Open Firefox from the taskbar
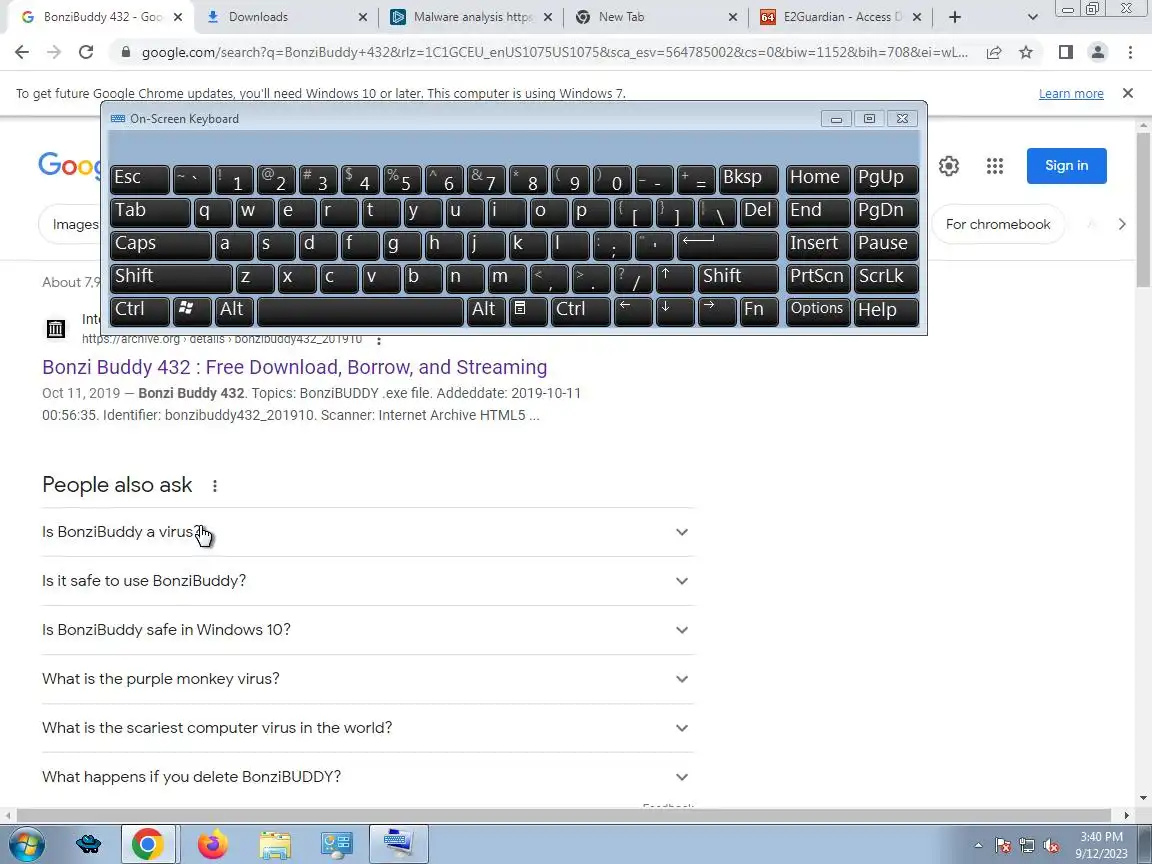Screen dimensions: 1152x864 point(212,844)
